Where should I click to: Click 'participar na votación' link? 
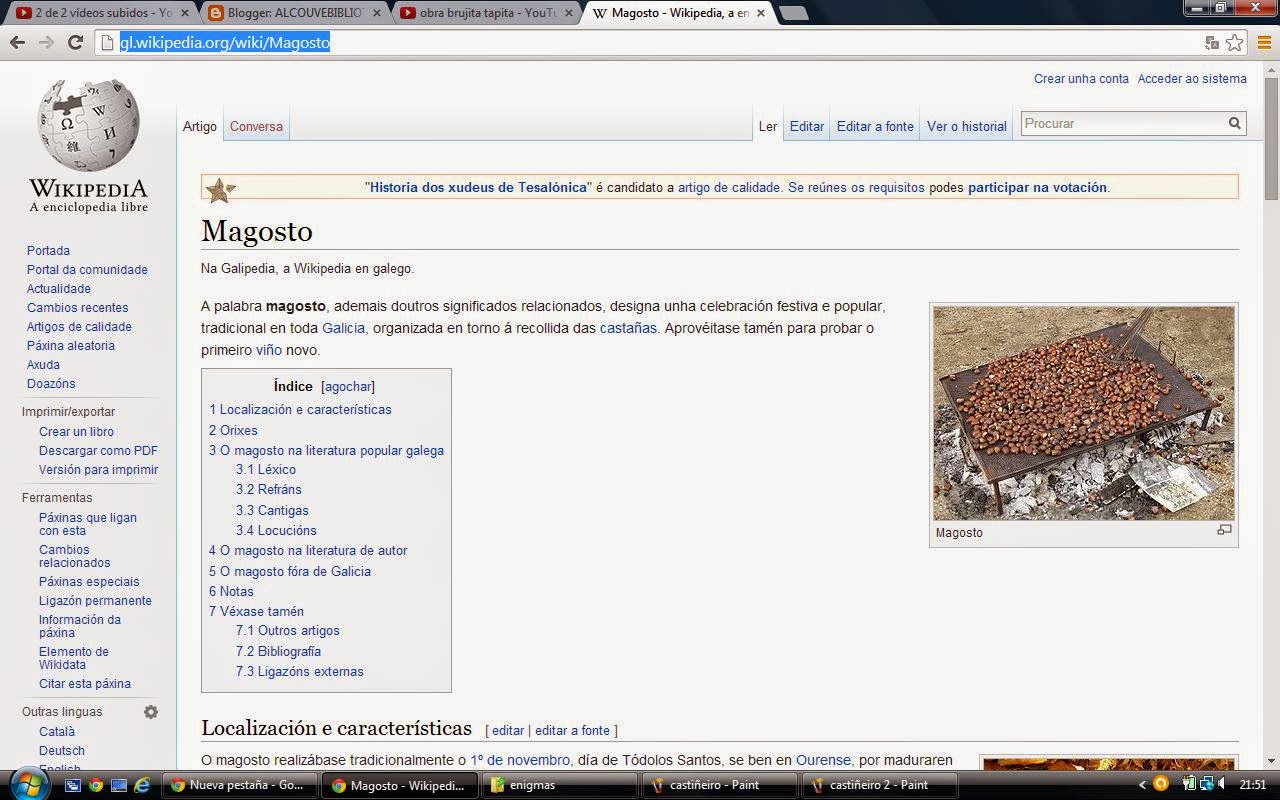click(x=1037, y=187)
